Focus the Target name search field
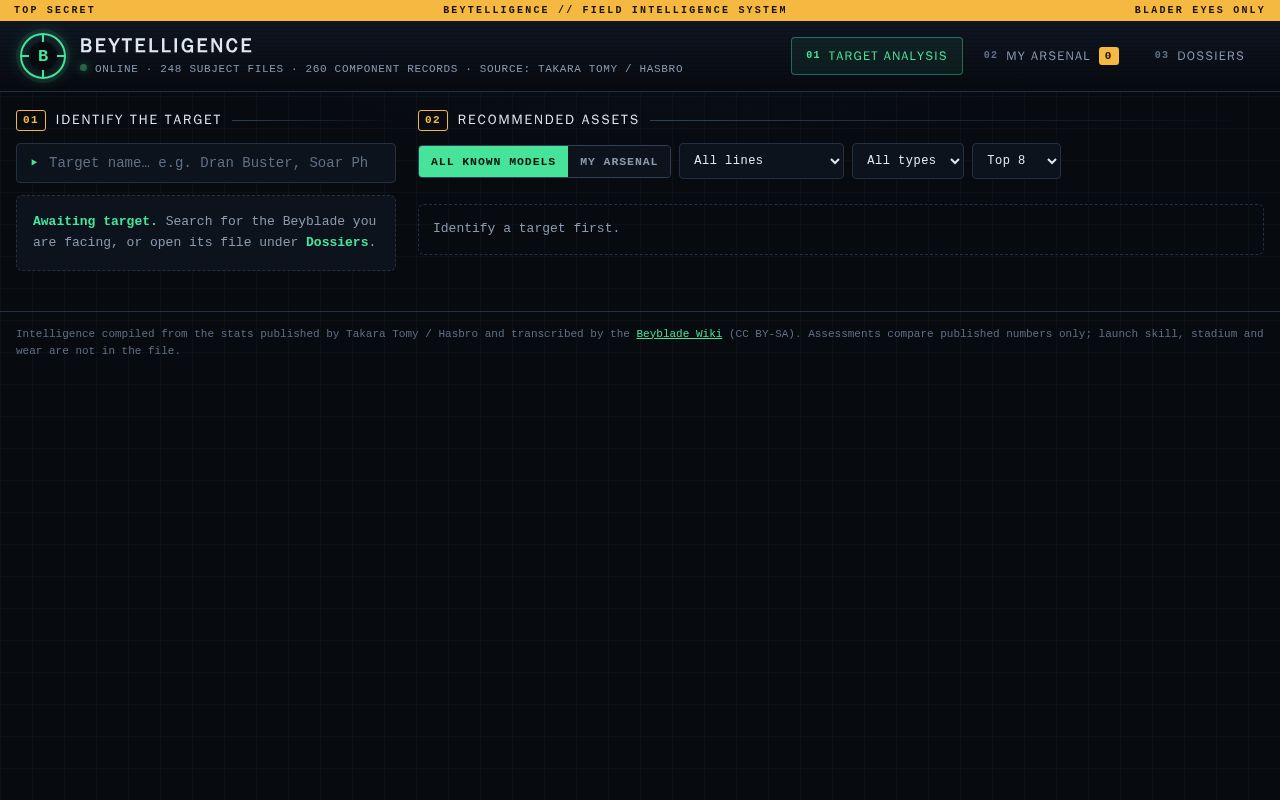Image resolution: width=1280 pixels, height=800 pixels. [x=206, y=163]
